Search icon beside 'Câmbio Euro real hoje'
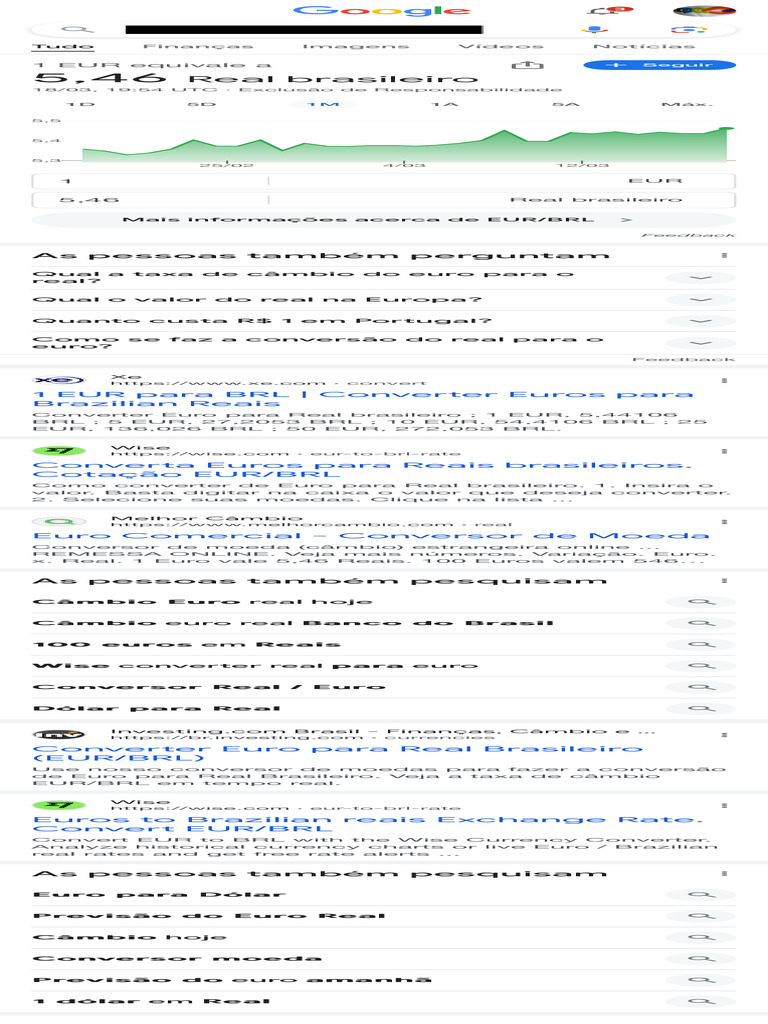 point(701,602)
